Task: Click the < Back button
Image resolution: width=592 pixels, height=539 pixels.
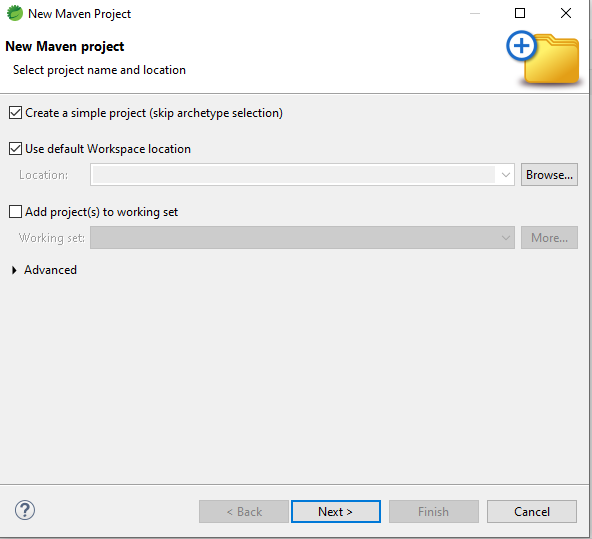Action: pos(244,511)
